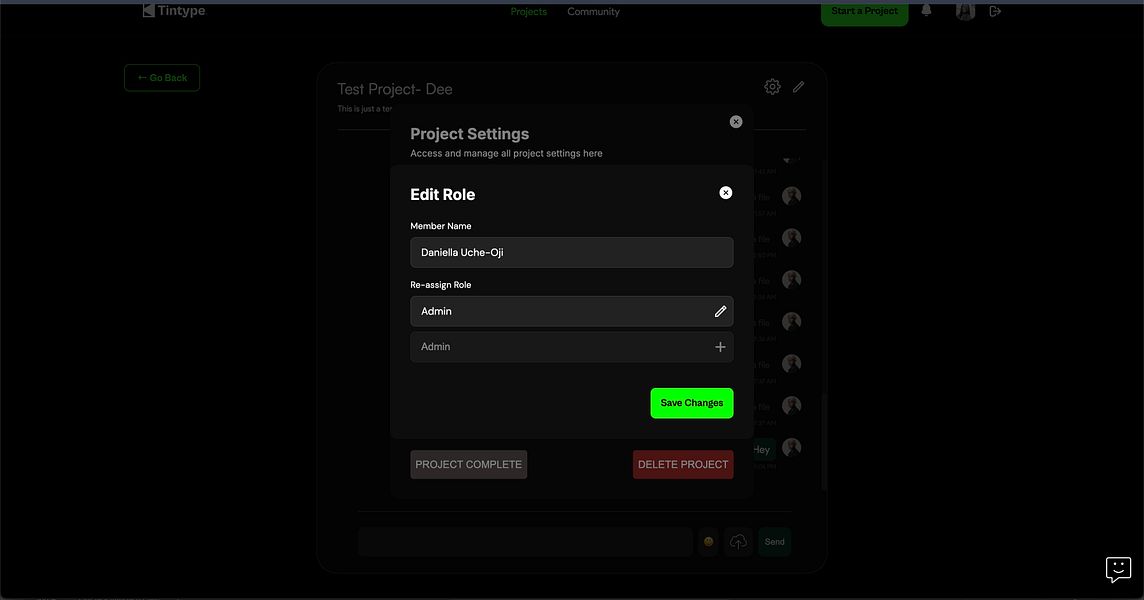Open notifications bell icon
Image resolution: width=1144 pixels, height=600 pixels.
click(x=926, y=11)
